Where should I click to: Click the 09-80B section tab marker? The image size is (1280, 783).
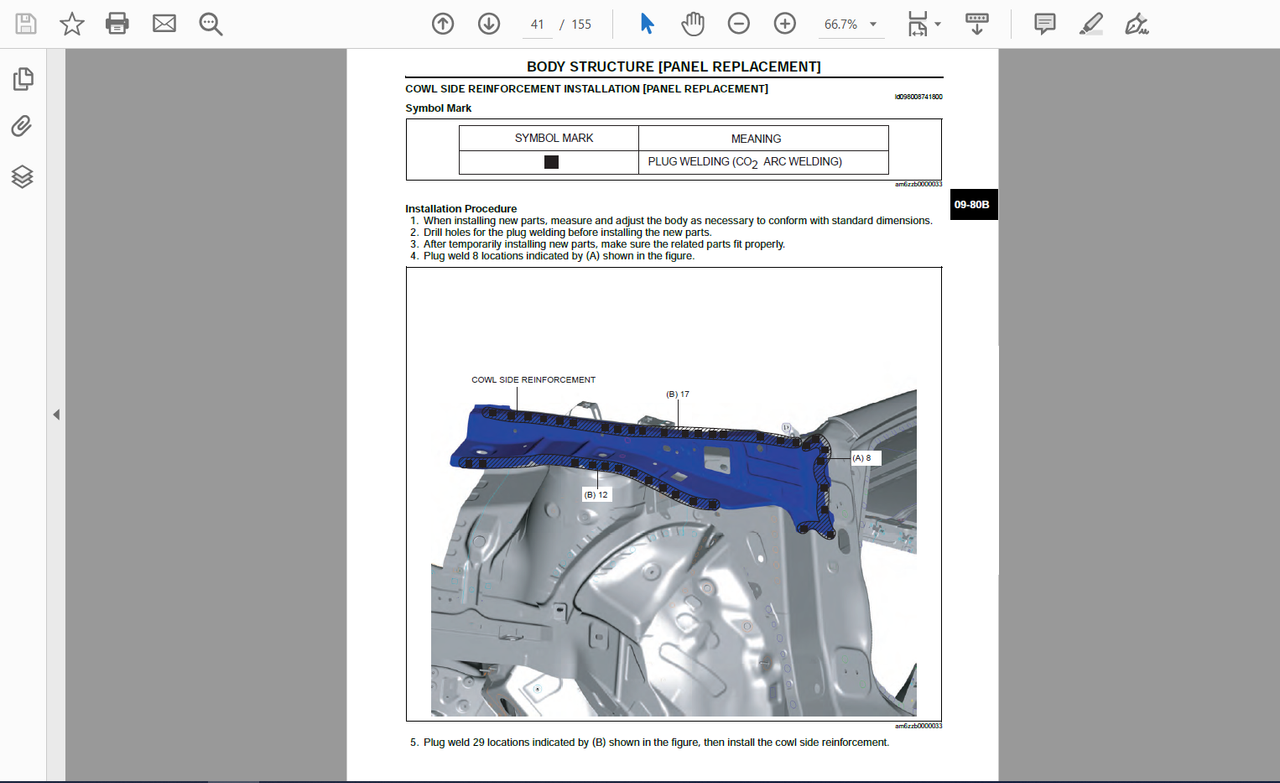pyautogui.click(x=973, y=205)
